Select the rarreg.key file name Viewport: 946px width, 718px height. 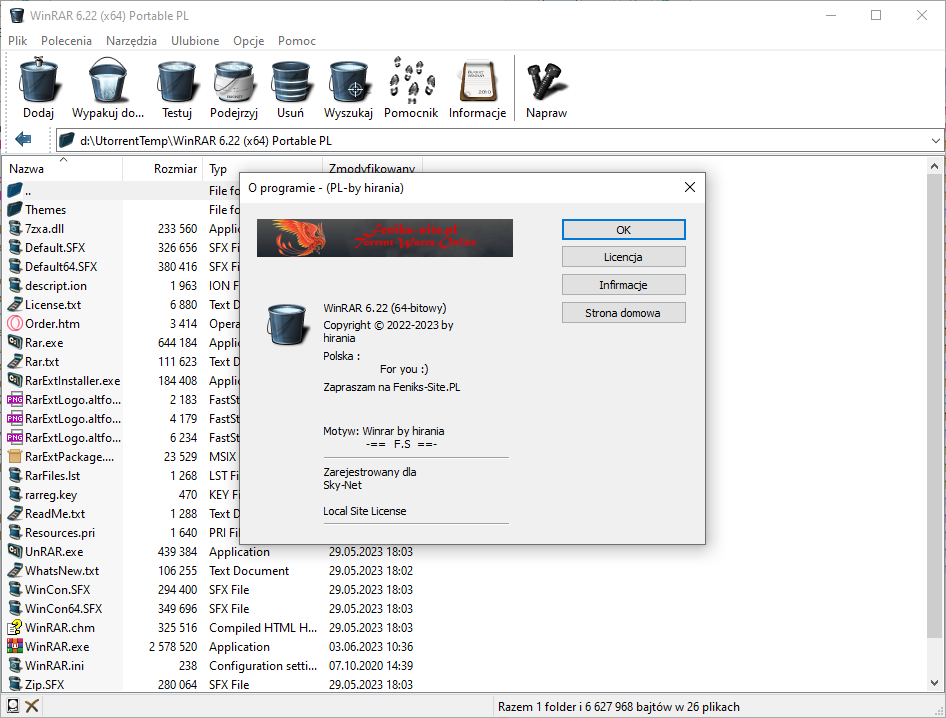point(51,495)
